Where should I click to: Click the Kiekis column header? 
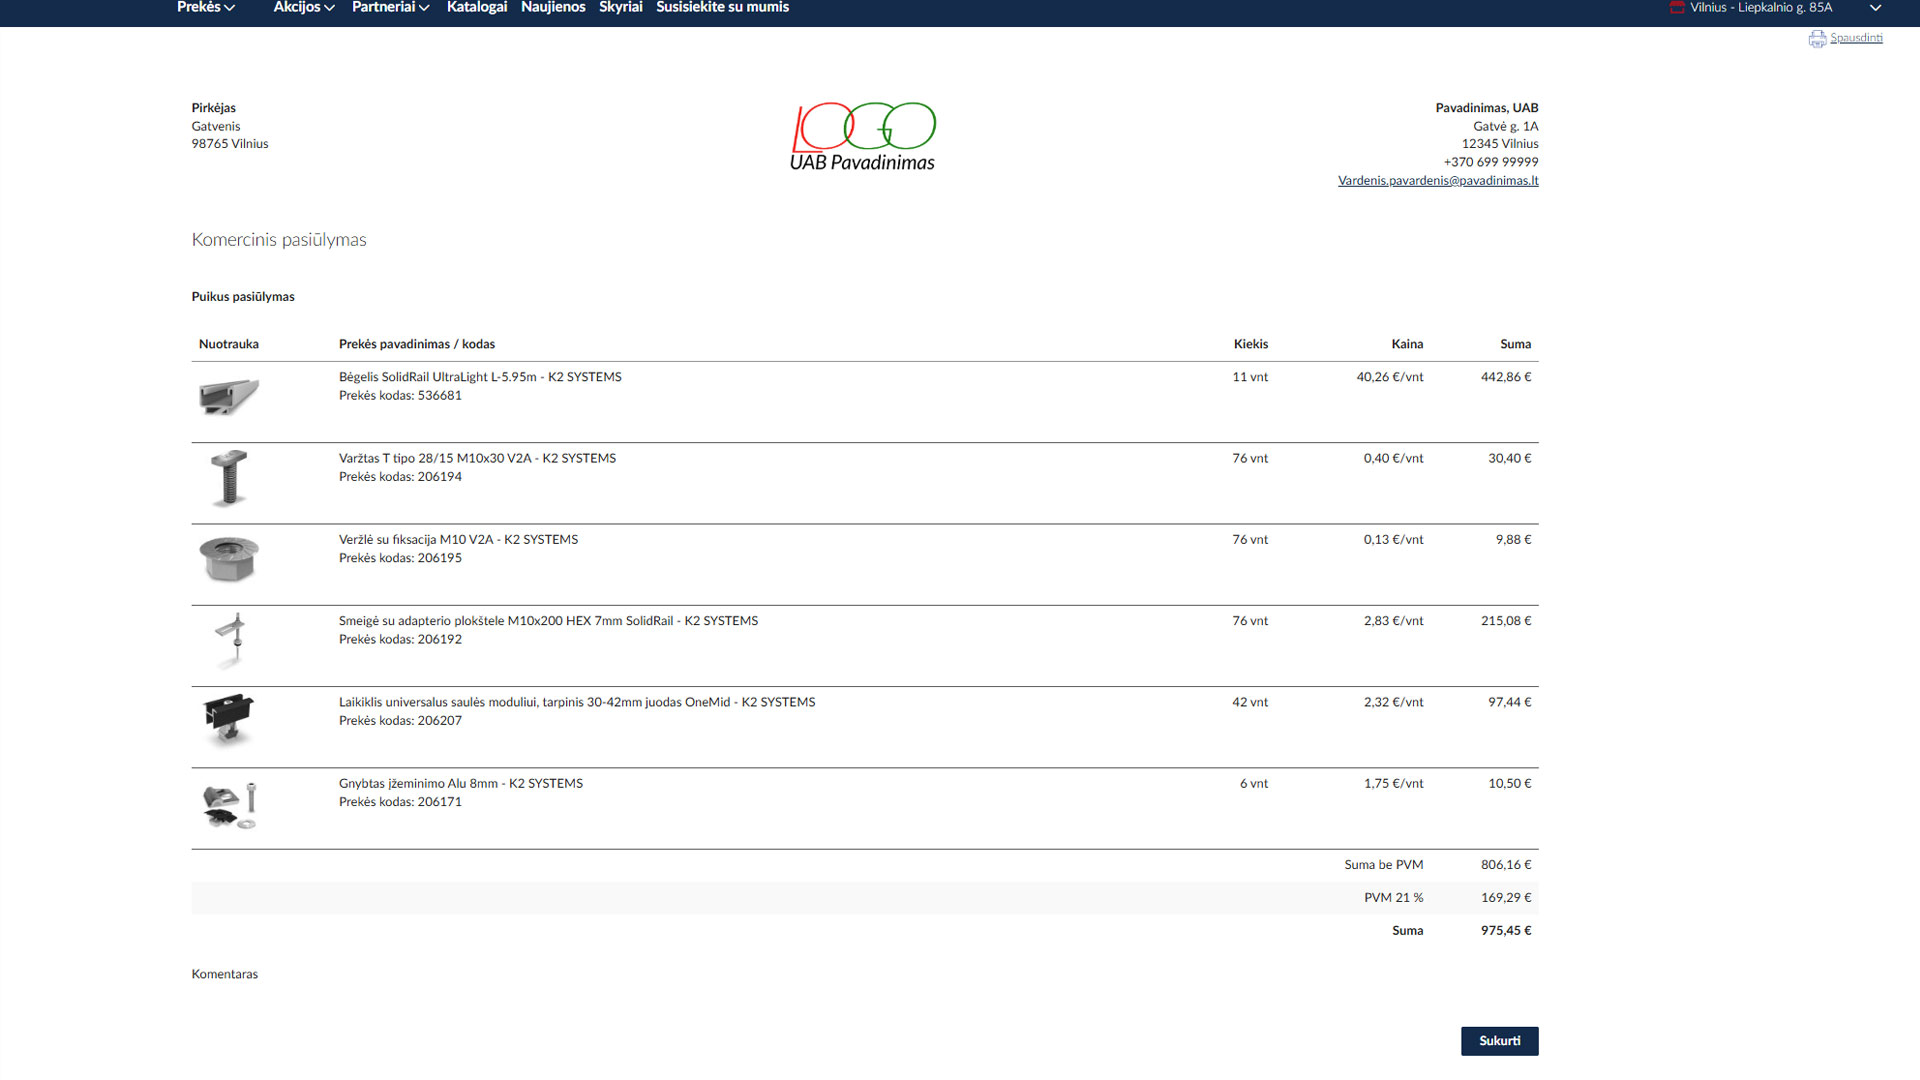tap(1251, 344)
